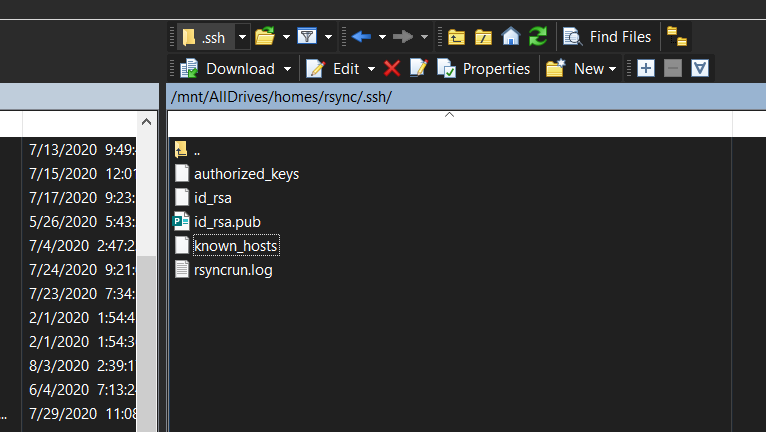Click the open directory folder icon

point(265,37)
